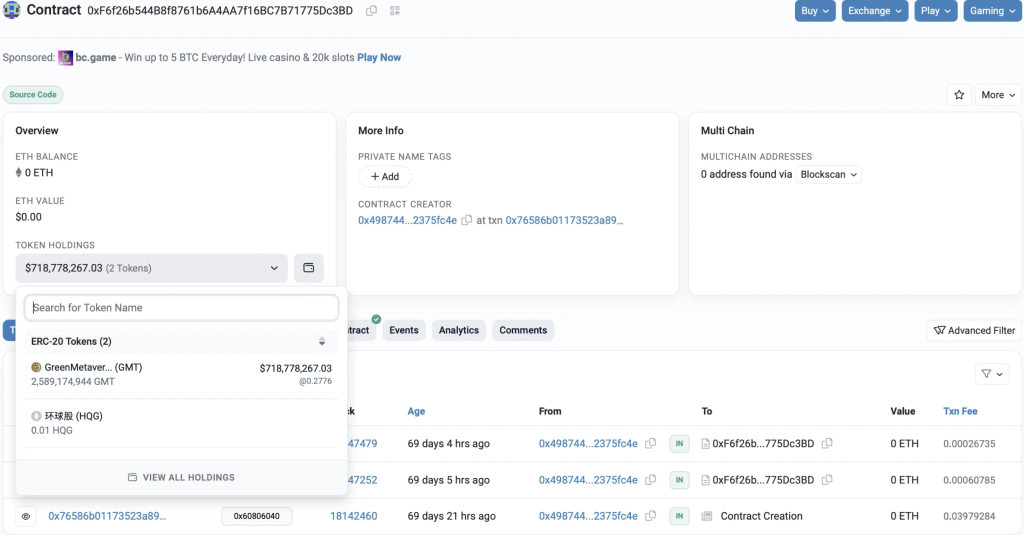Copy From address in block 47479 row

tap(650, 444)
